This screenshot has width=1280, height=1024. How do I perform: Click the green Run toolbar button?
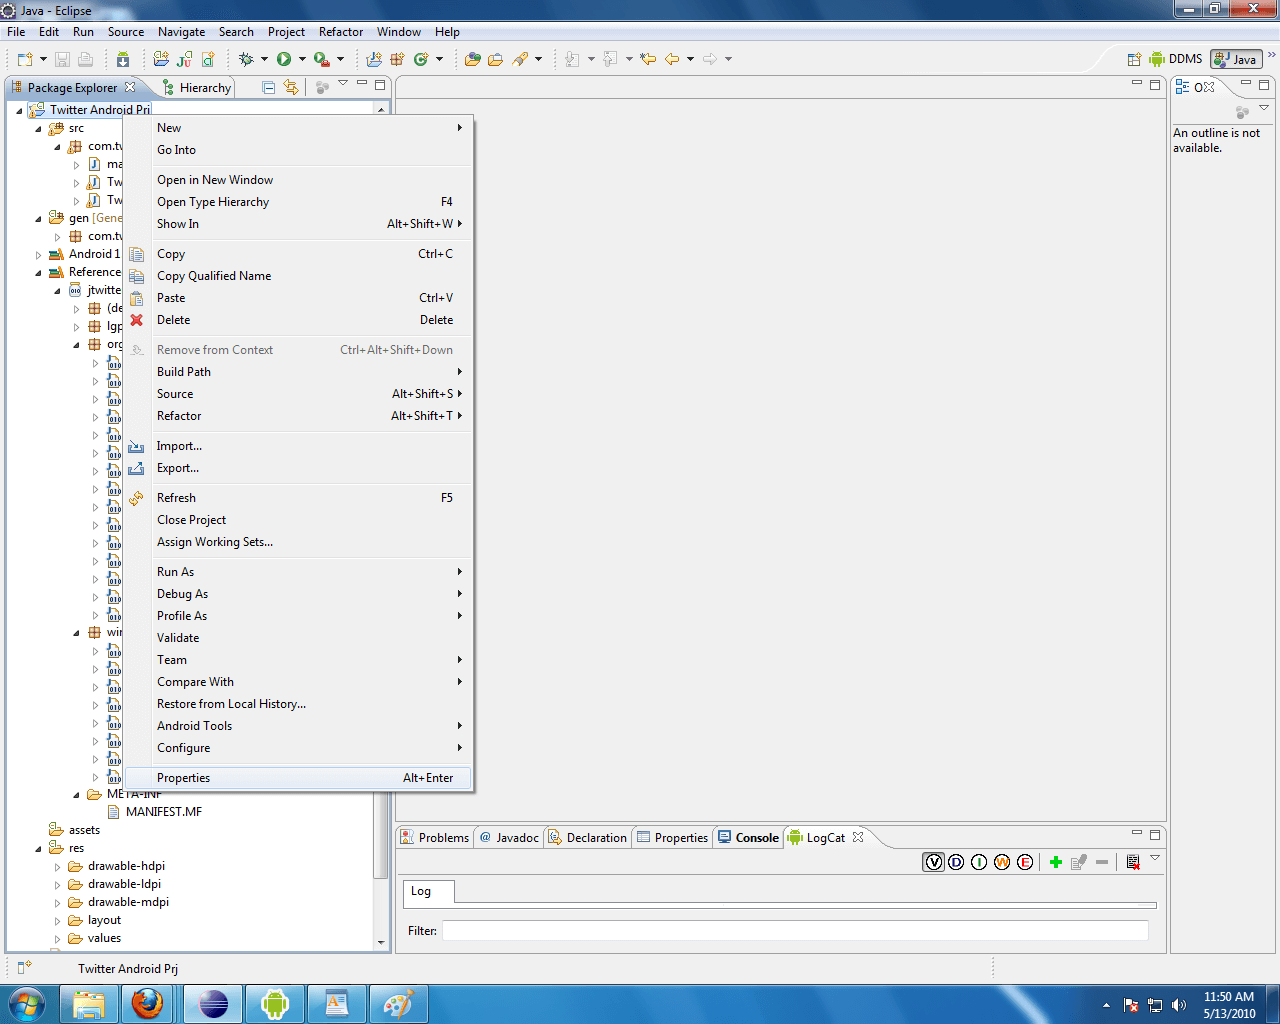click(284, 59)
